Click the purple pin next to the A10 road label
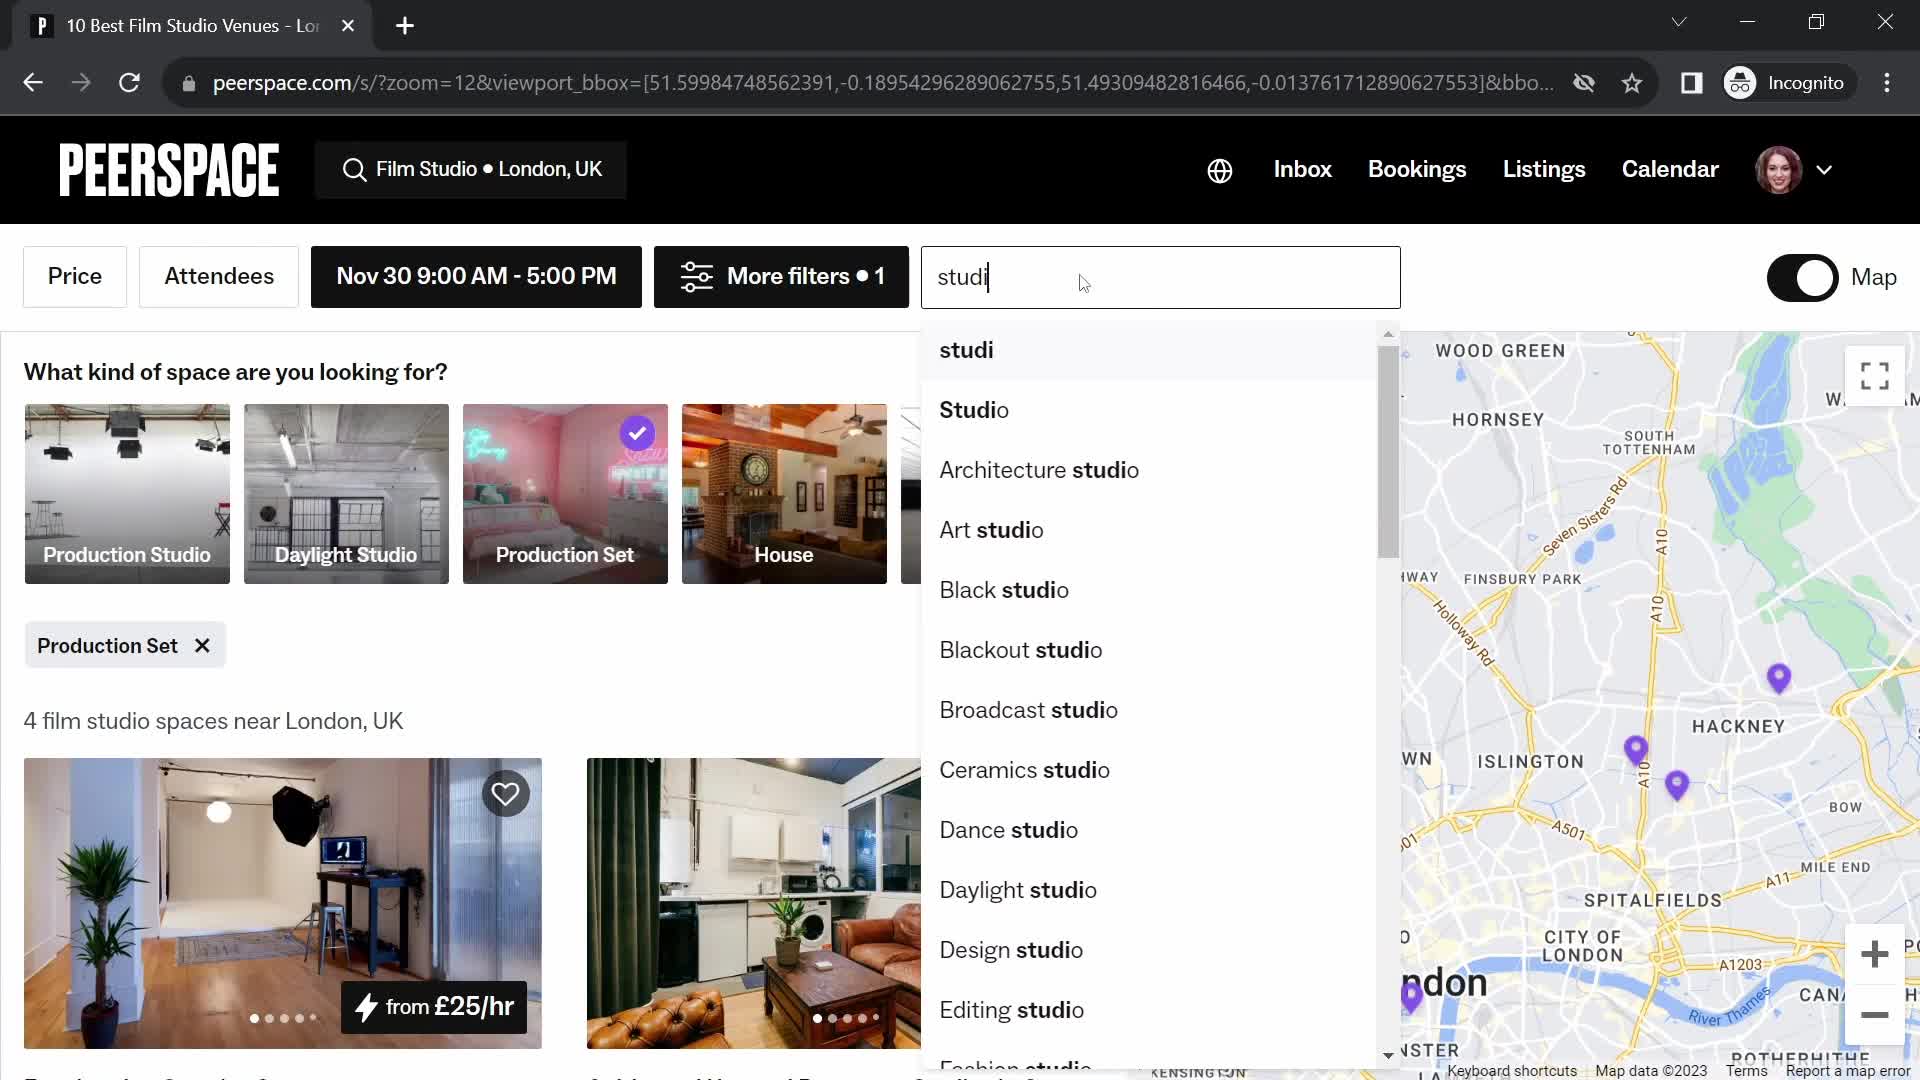Screen dimensions: 1920x1080 point(1636,749)
